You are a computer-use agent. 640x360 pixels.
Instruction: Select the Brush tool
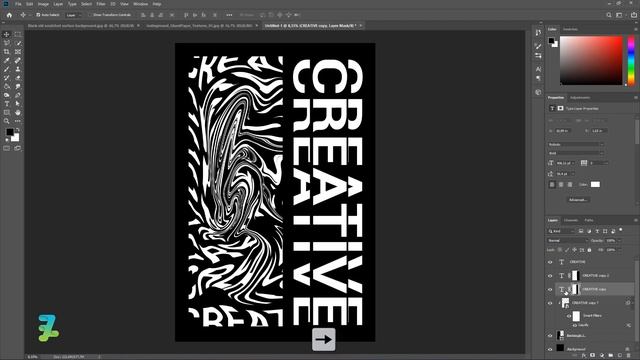(7, 69)
